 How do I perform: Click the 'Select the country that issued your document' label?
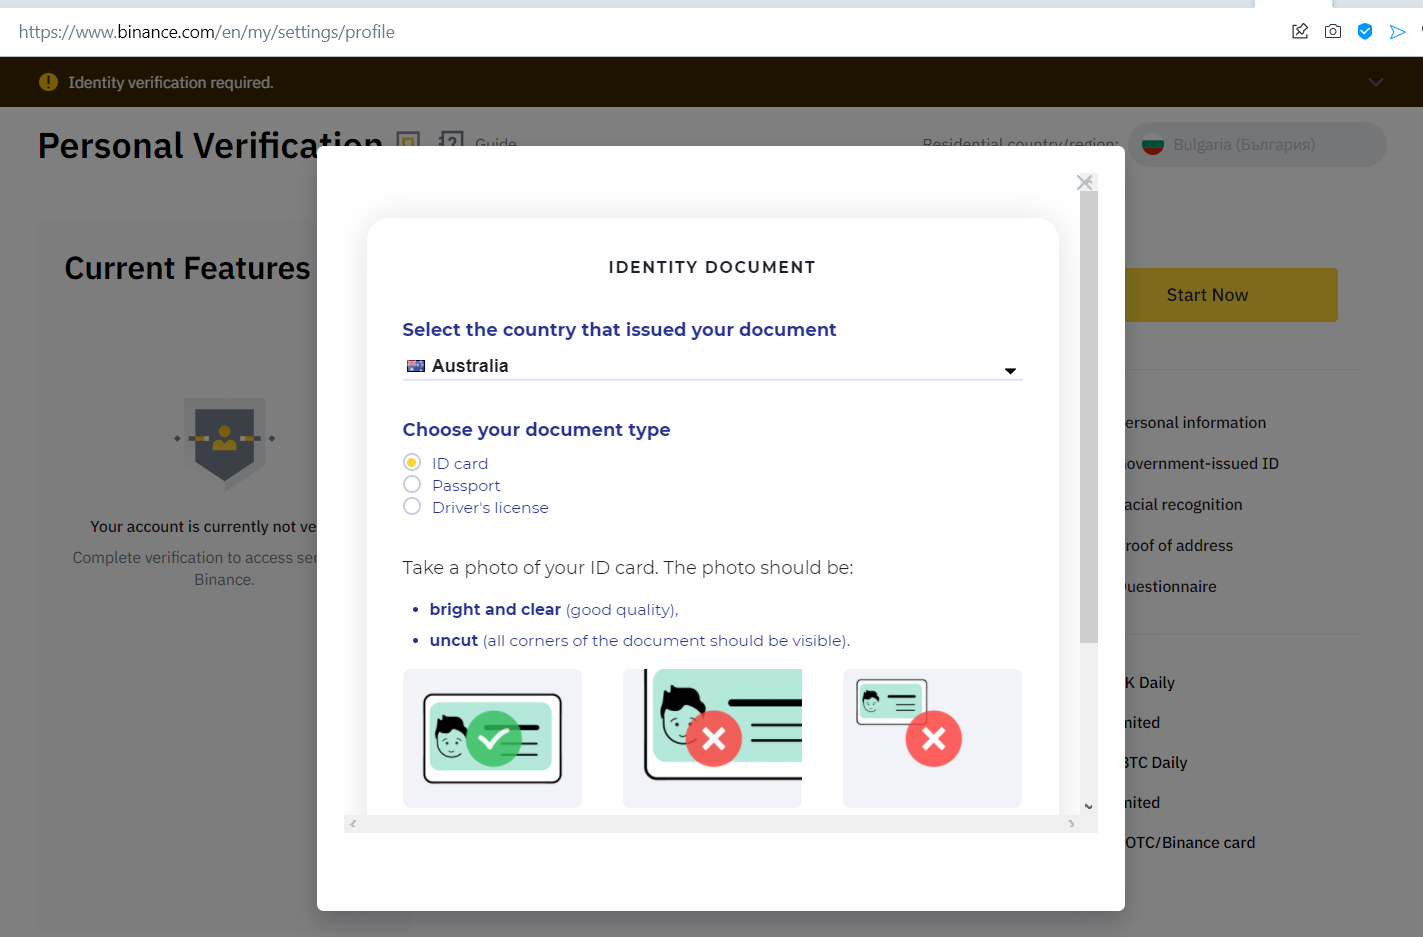619,329
